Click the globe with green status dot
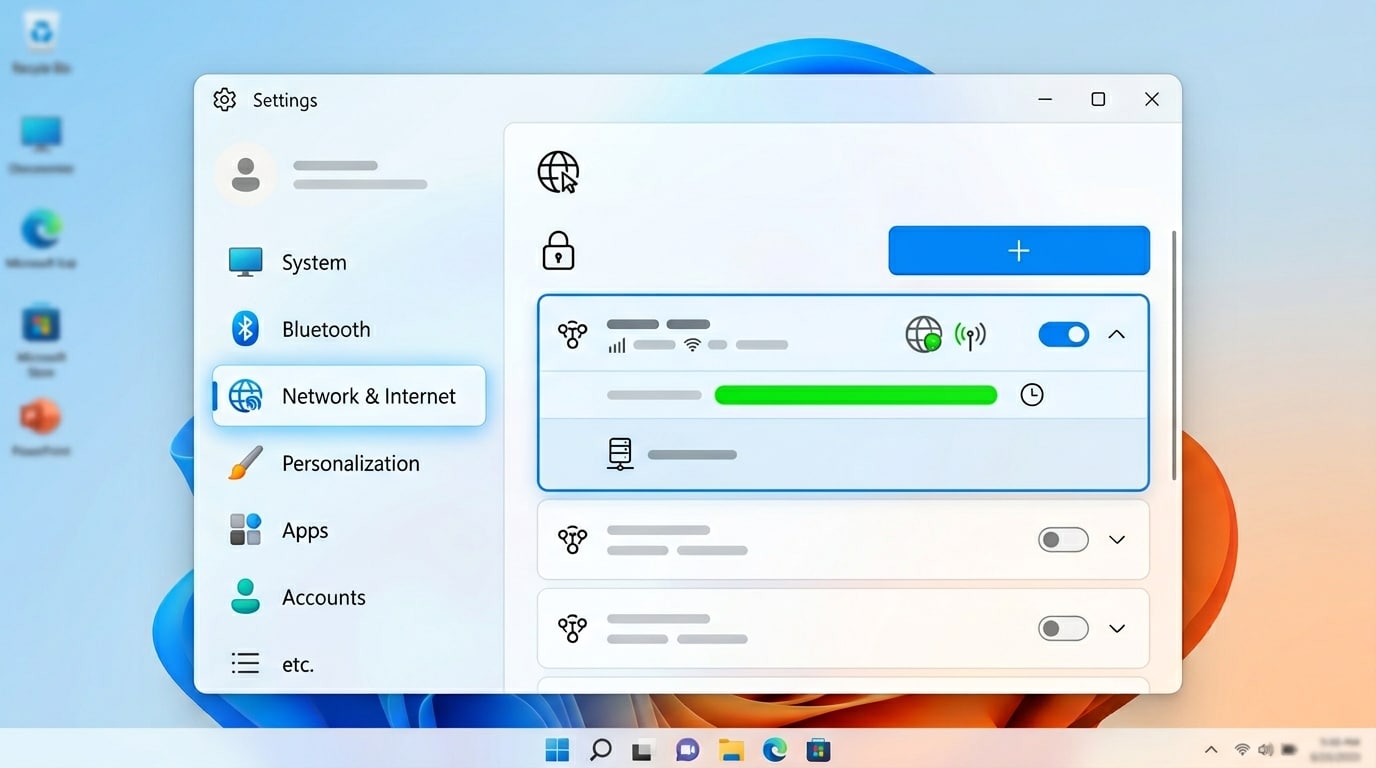Screen dimensions: 1376x768 click(x=923, y=334)
